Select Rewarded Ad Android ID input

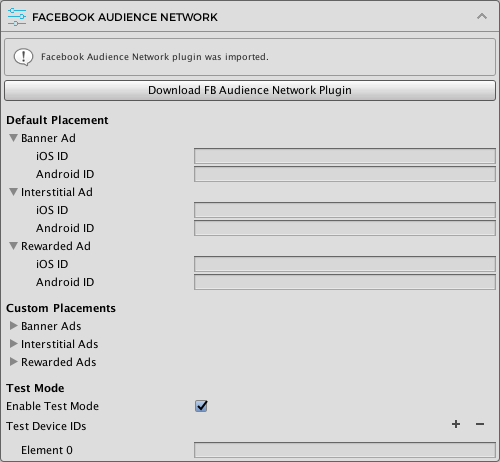(x=345, y=282)
